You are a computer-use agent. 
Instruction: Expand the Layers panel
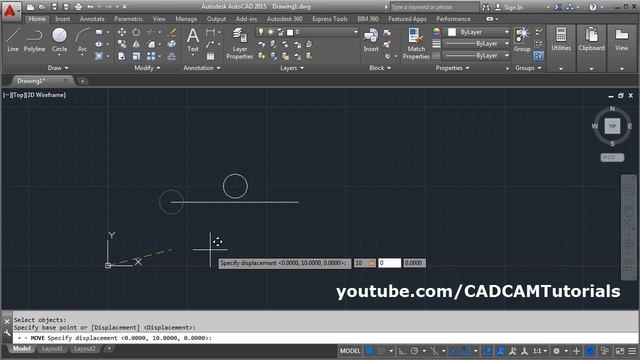pyautogui.click(x=291, y=68)
